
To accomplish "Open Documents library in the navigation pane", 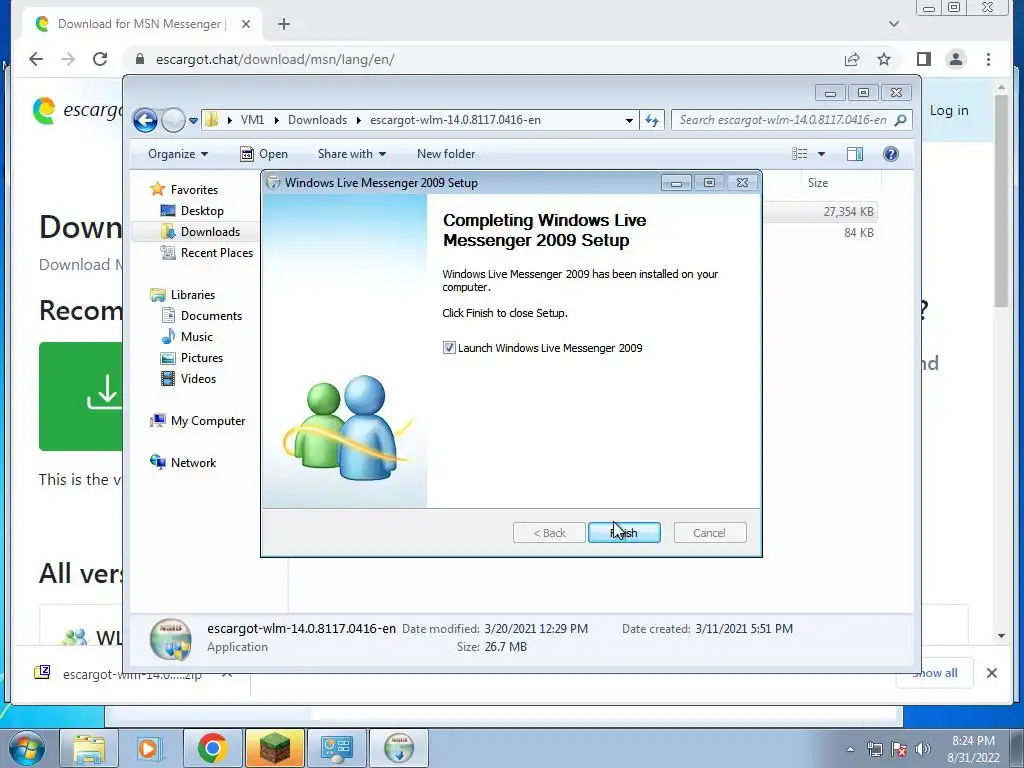I will click(x=211, y=315).
